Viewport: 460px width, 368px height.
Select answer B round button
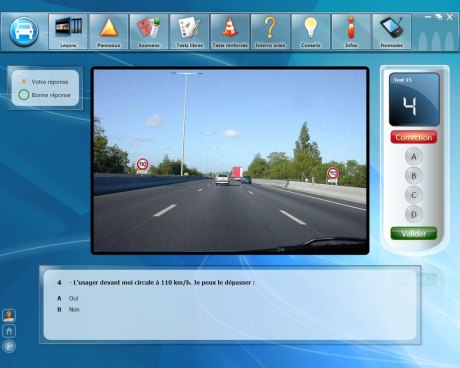pos(414,176)
